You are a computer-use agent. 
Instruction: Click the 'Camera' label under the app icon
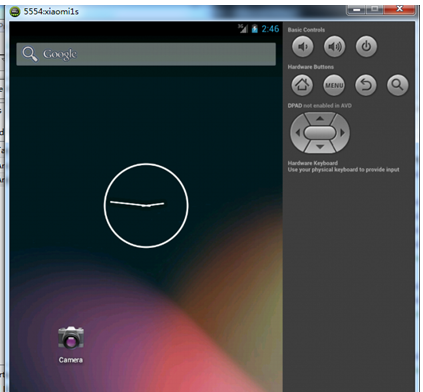point(71,360)
